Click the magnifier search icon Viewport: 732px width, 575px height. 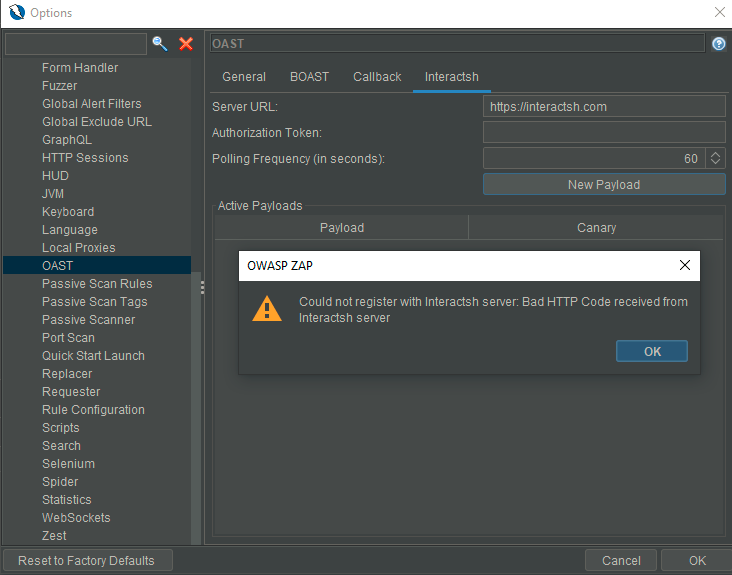coord(160,44)
